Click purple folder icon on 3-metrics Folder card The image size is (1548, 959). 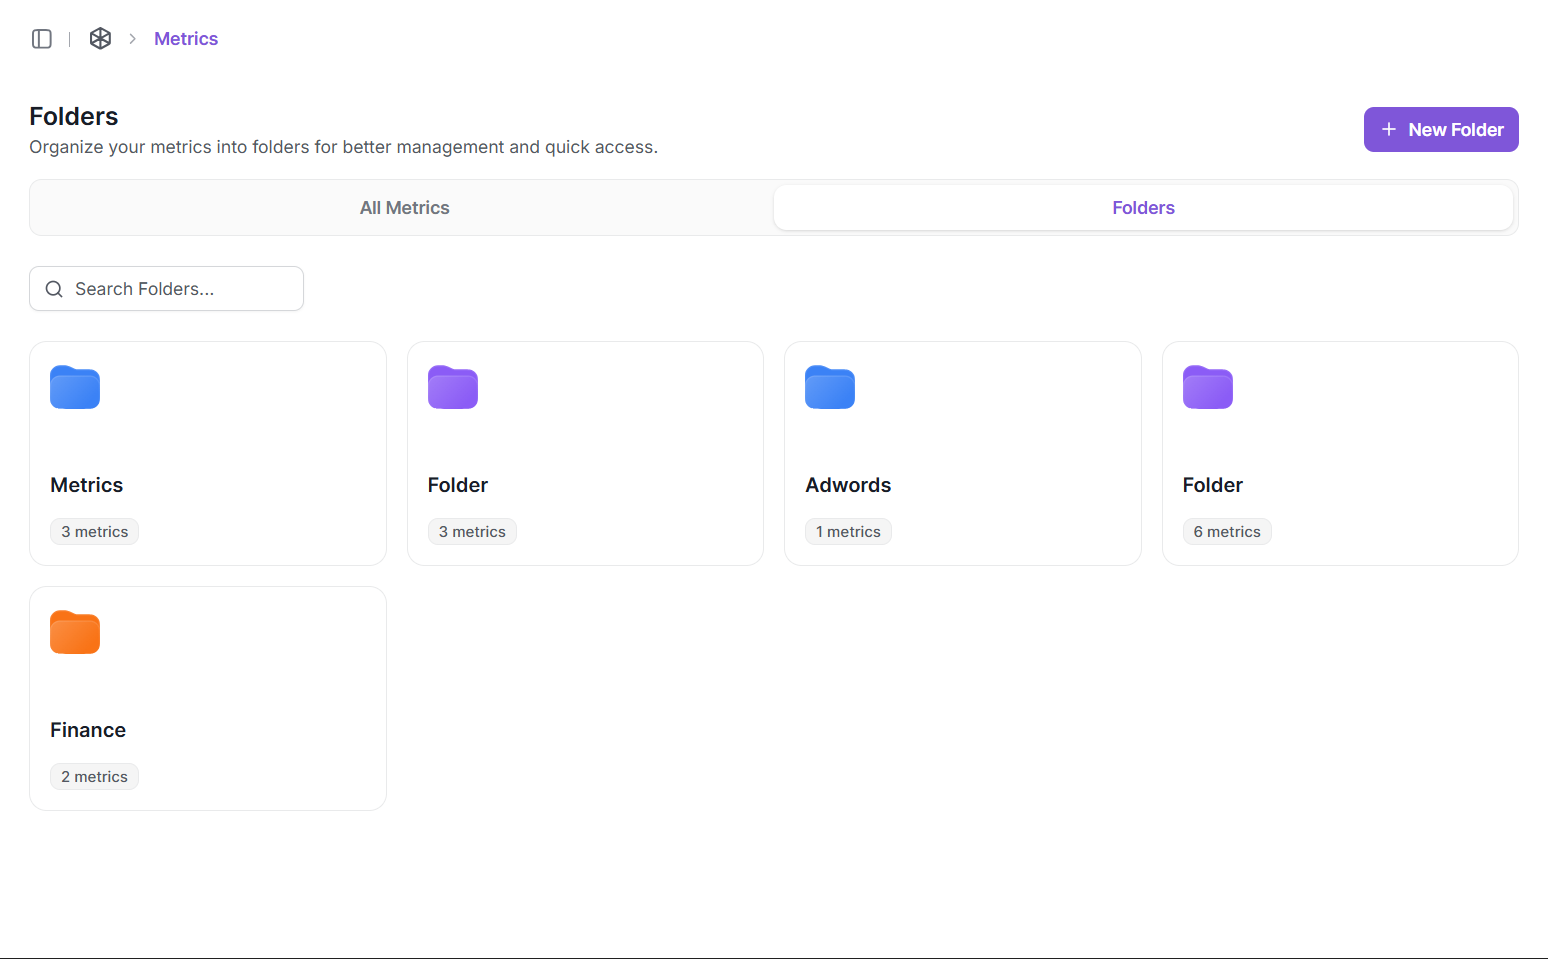[x=453, y=387]
